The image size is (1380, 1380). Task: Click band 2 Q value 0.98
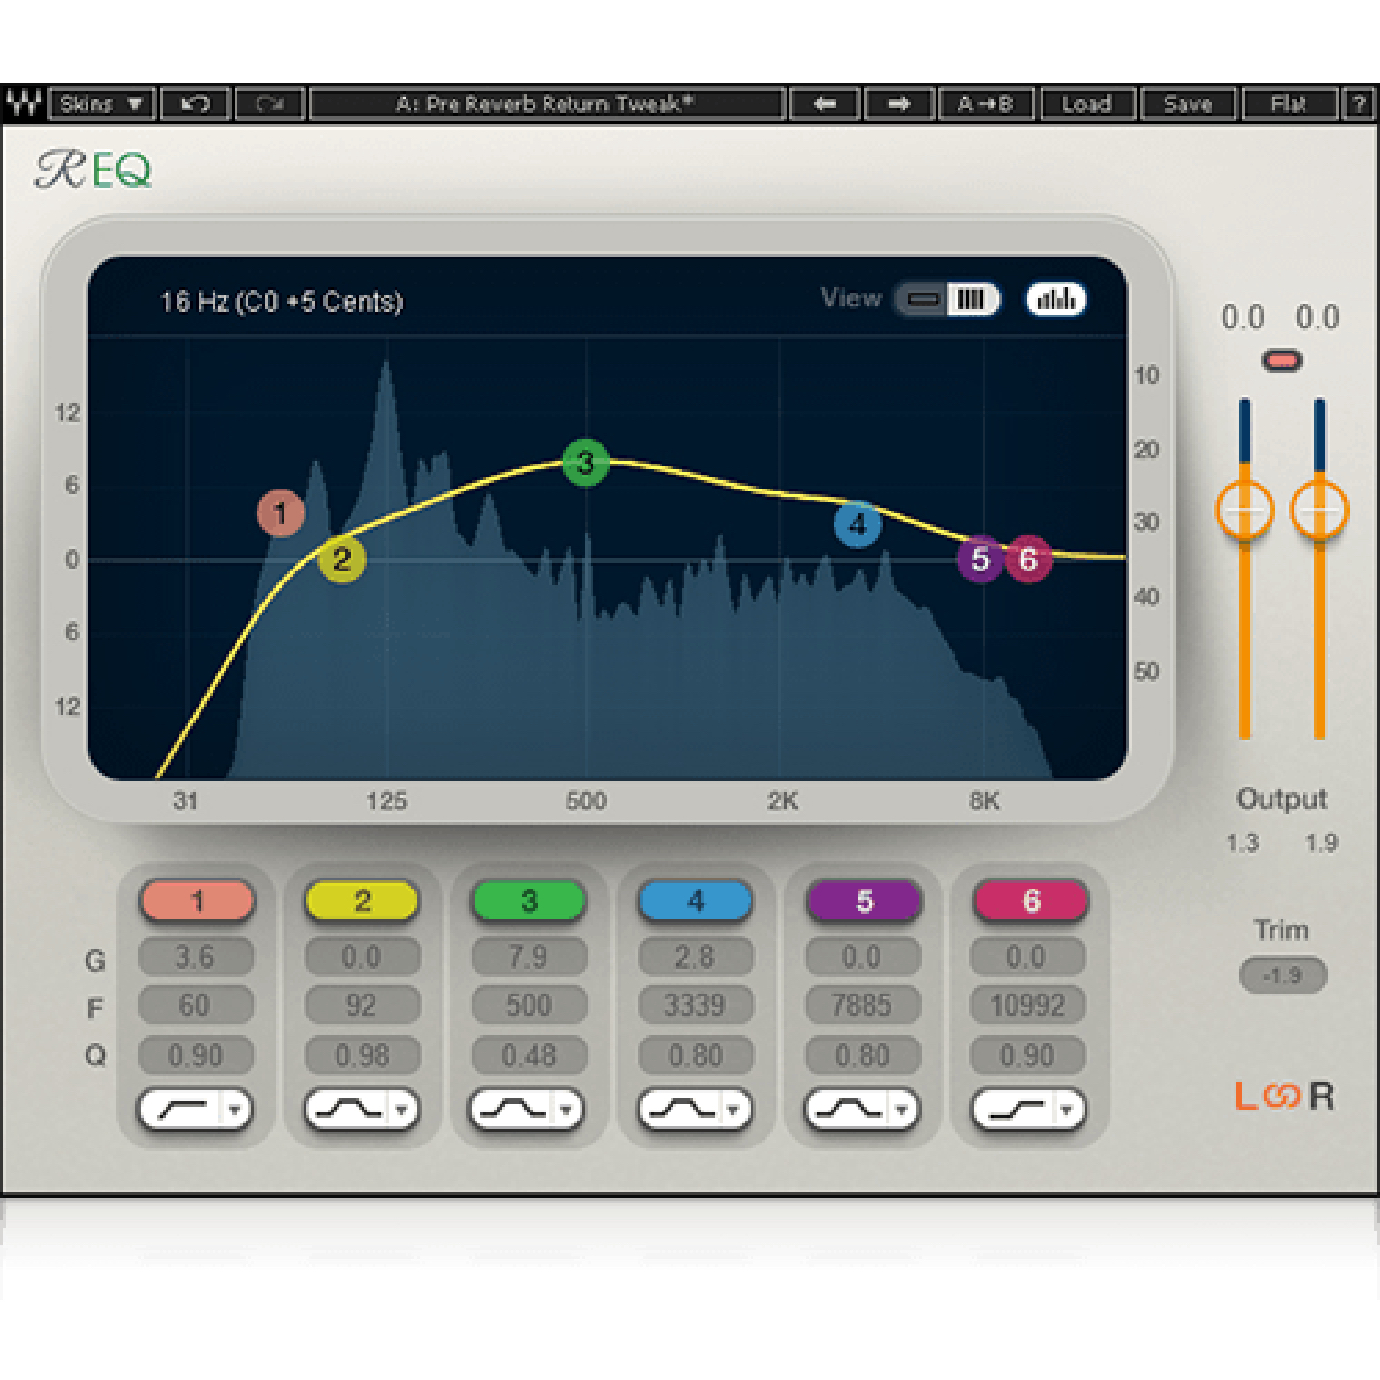tap(362, 1055)
